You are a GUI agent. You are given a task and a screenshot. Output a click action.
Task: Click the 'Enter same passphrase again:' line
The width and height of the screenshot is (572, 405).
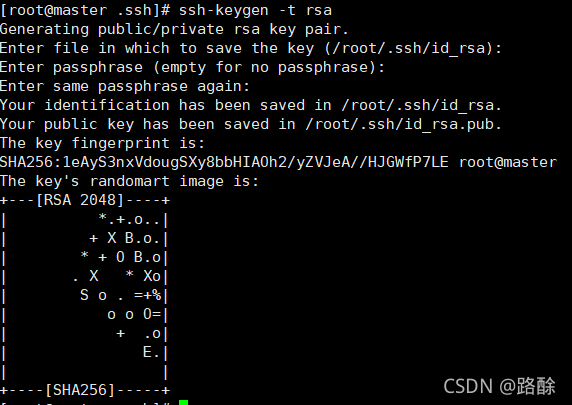125,86
